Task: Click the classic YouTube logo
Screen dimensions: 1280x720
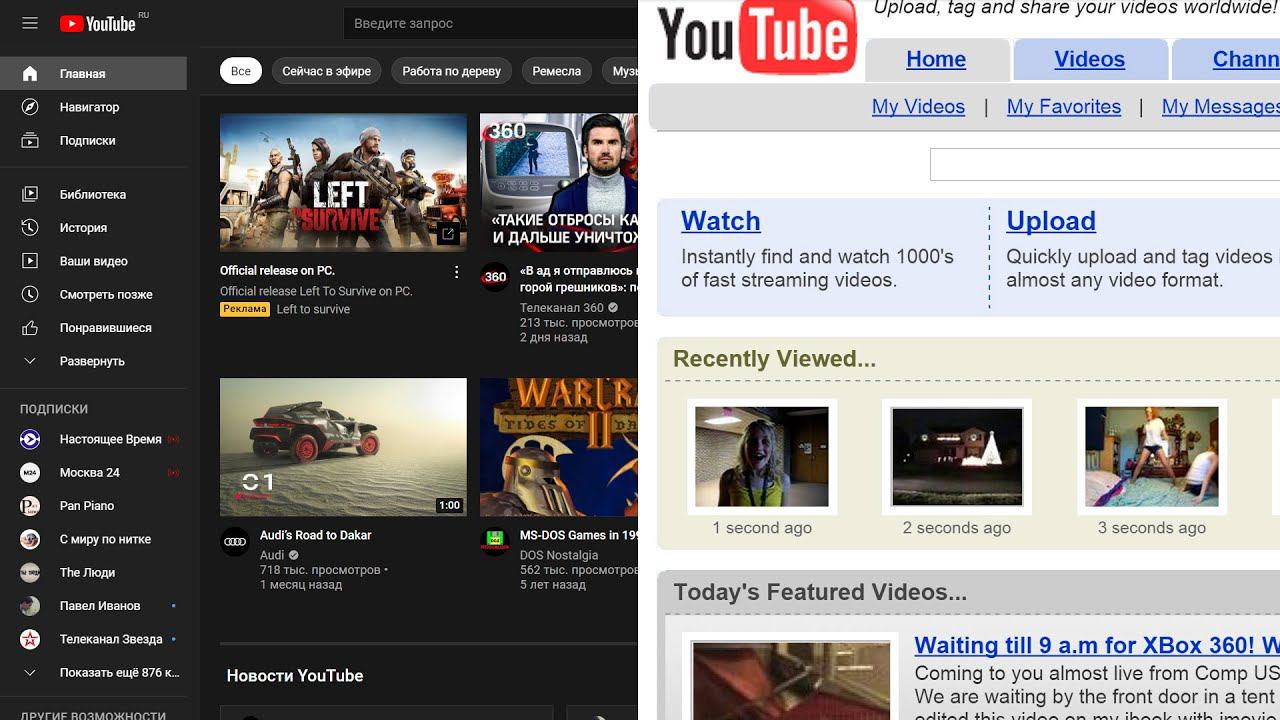Action: [757, 37]
